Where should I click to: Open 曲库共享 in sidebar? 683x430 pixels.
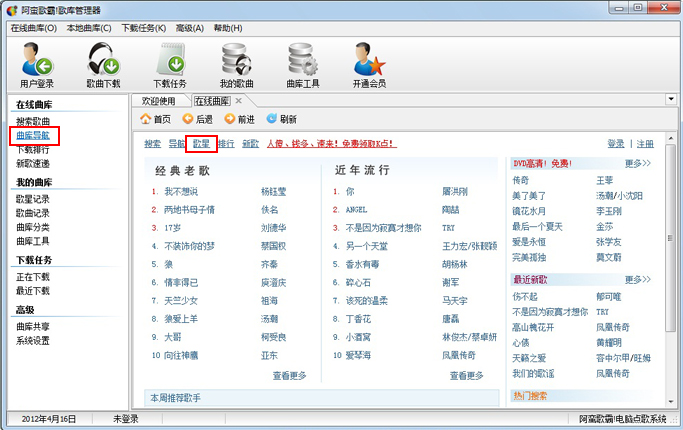click(x=33, y=326)
